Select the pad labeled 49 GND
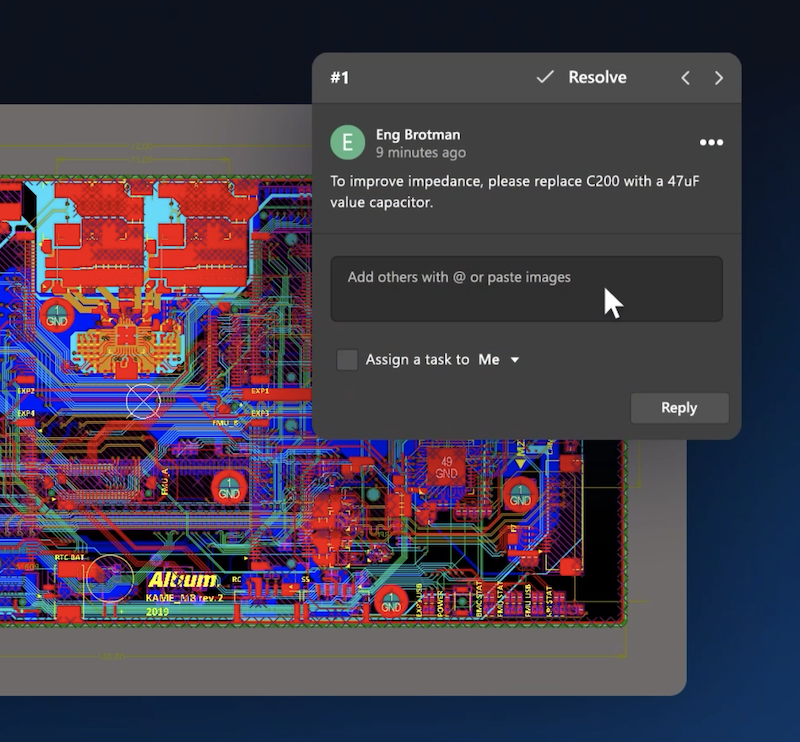 445,466
